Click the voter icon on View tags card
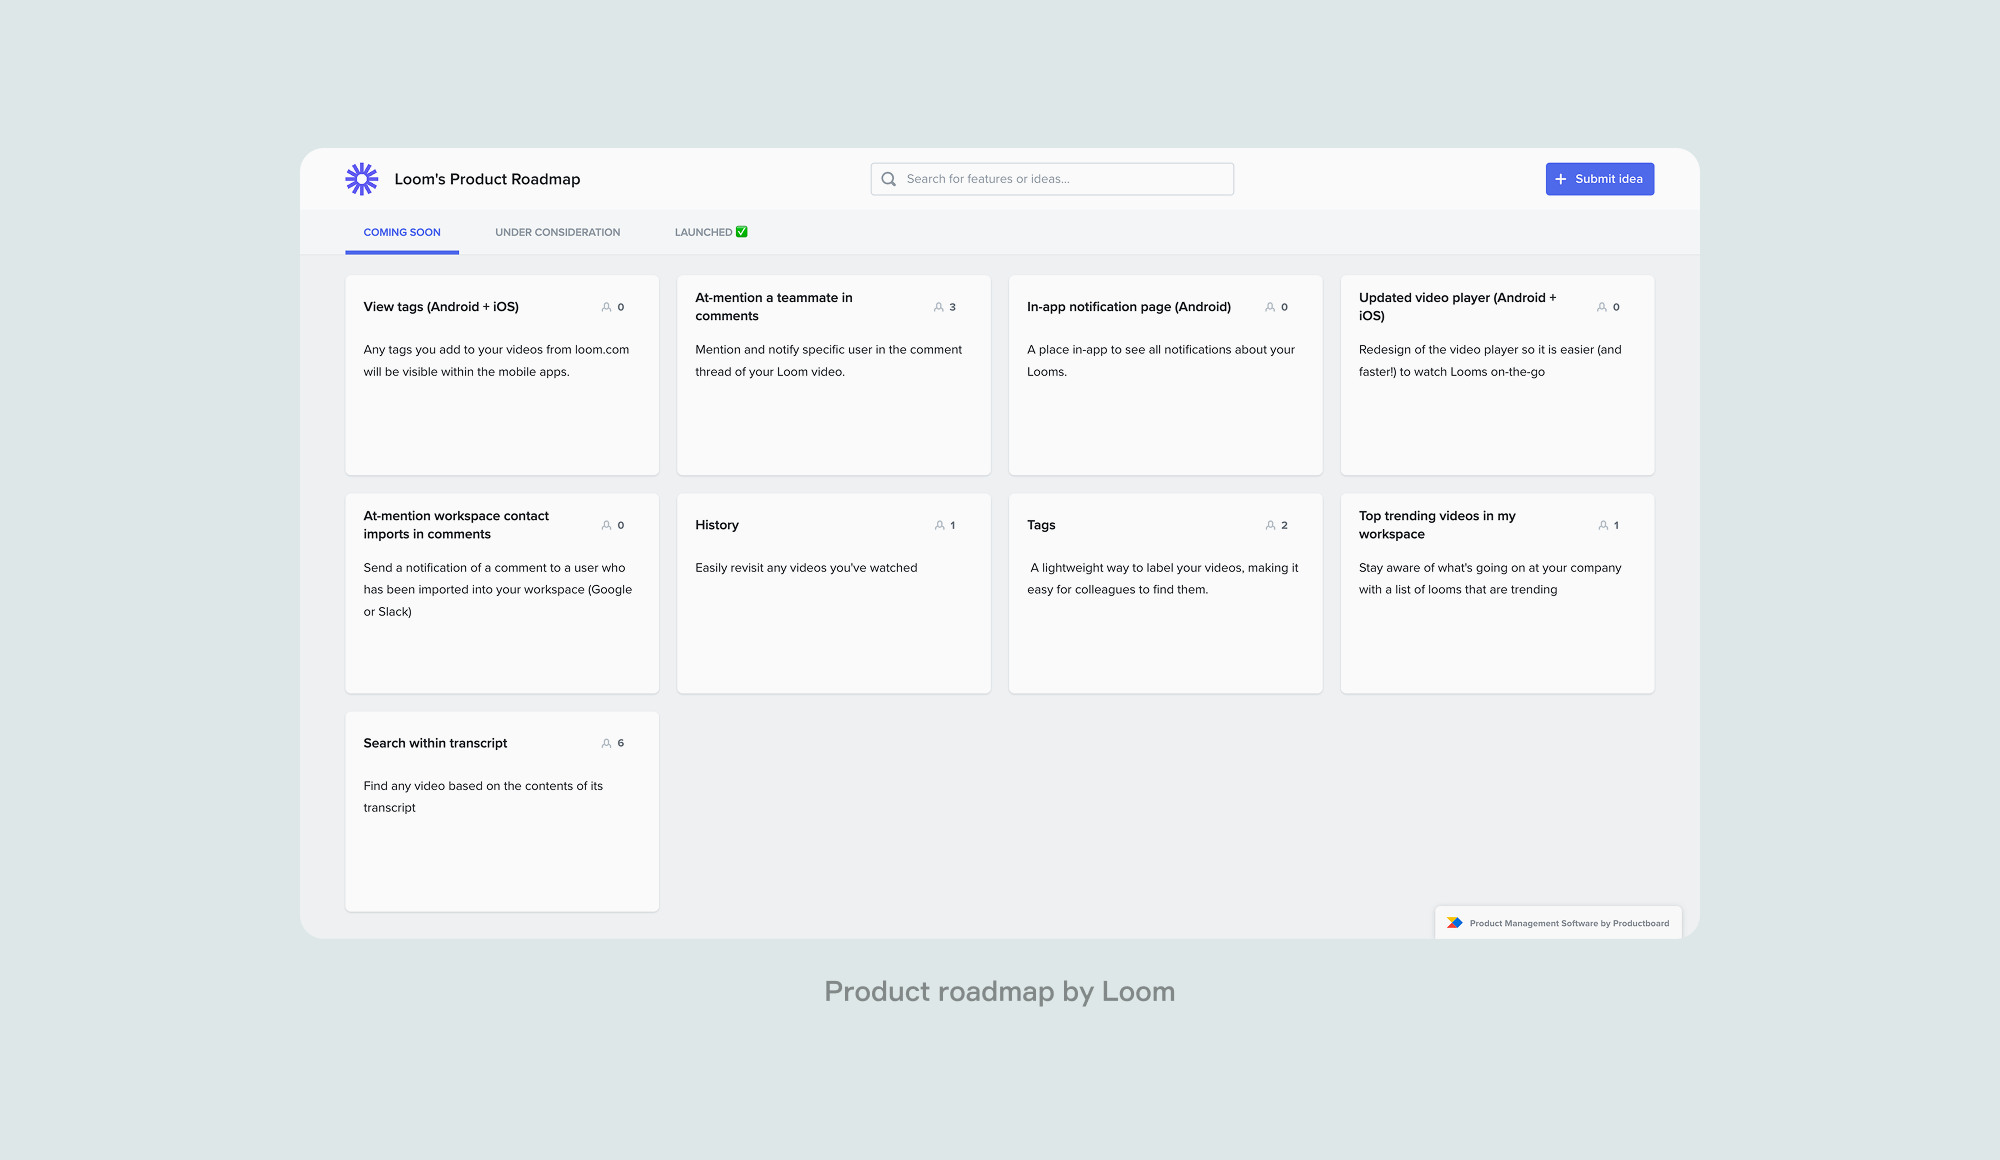 click(x=607, y=307)
